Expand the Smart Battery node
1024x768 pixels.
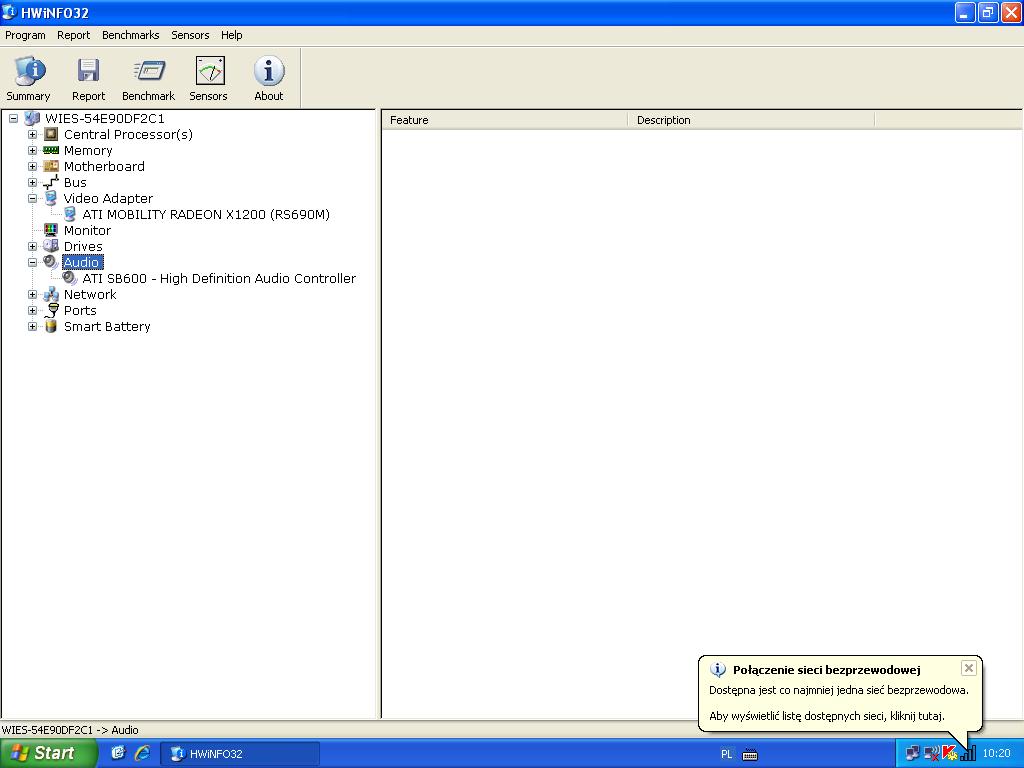tap(32, 327)
